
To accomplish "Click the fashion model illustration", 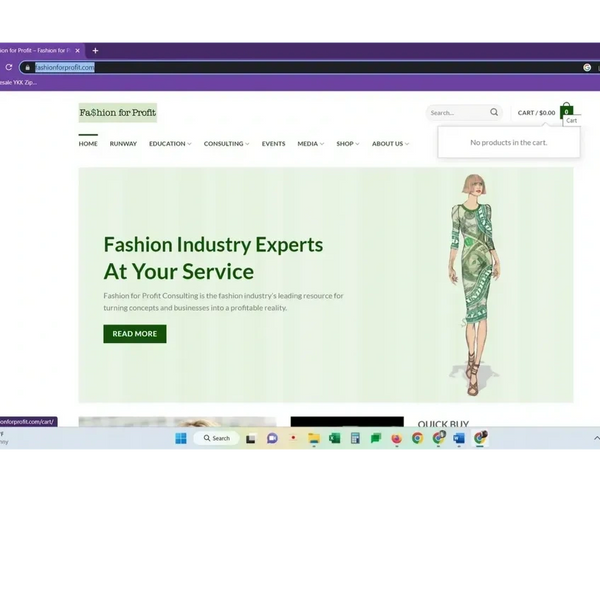I will 474,285.
